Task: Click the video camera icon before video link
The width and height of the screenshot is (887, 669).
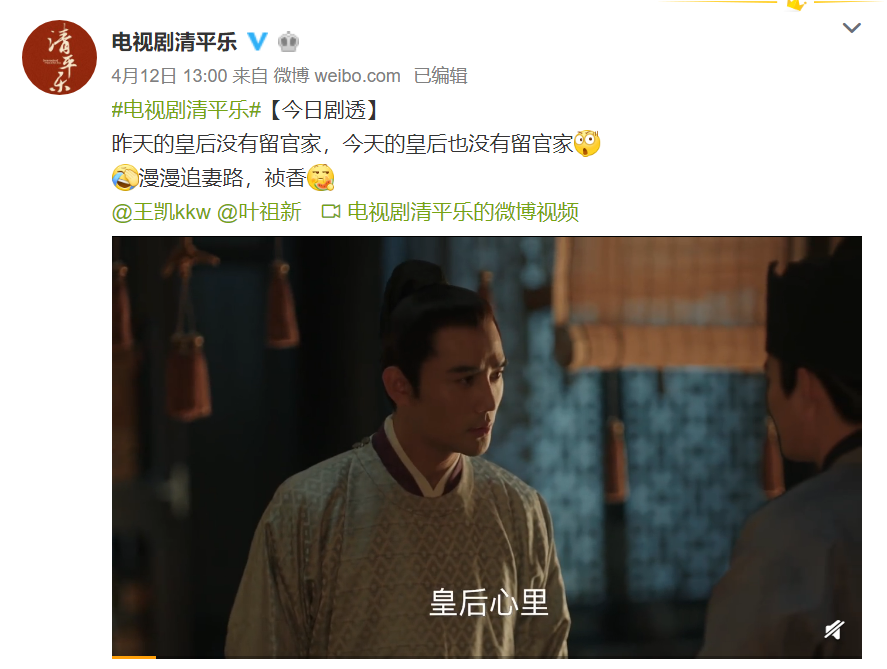Action: [x=331, y=212]
